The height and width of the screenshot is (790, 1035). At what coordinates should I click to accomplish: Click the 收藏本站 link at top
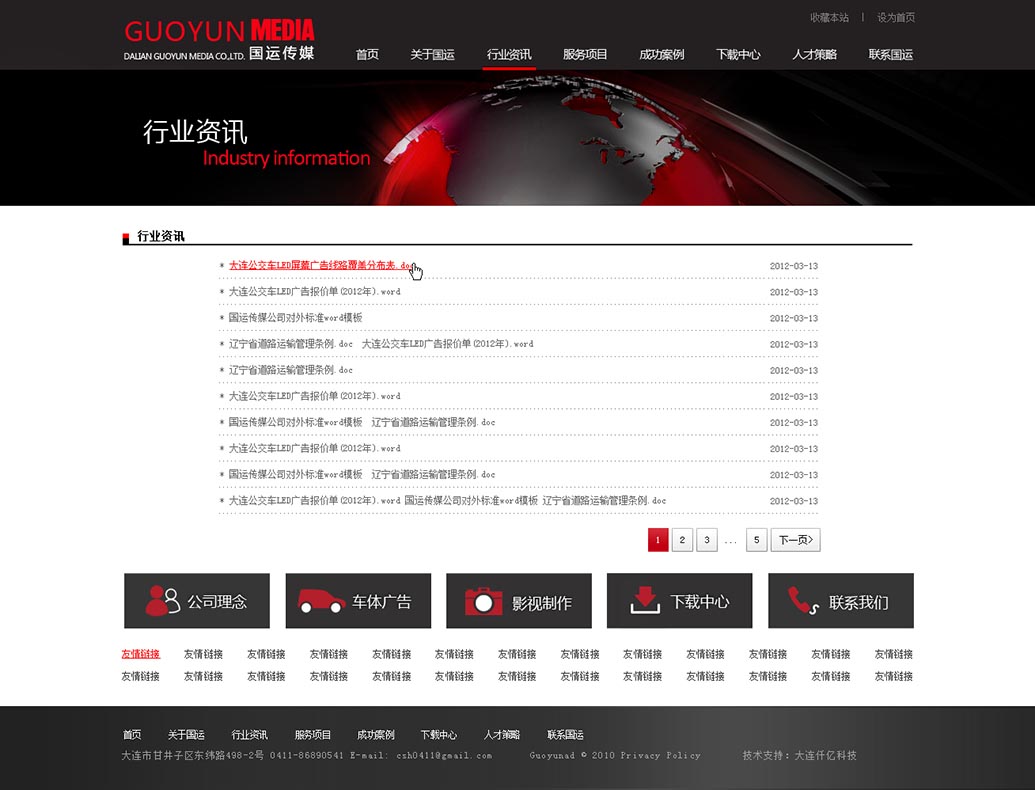pyautogui.click(x=829, y=18)
